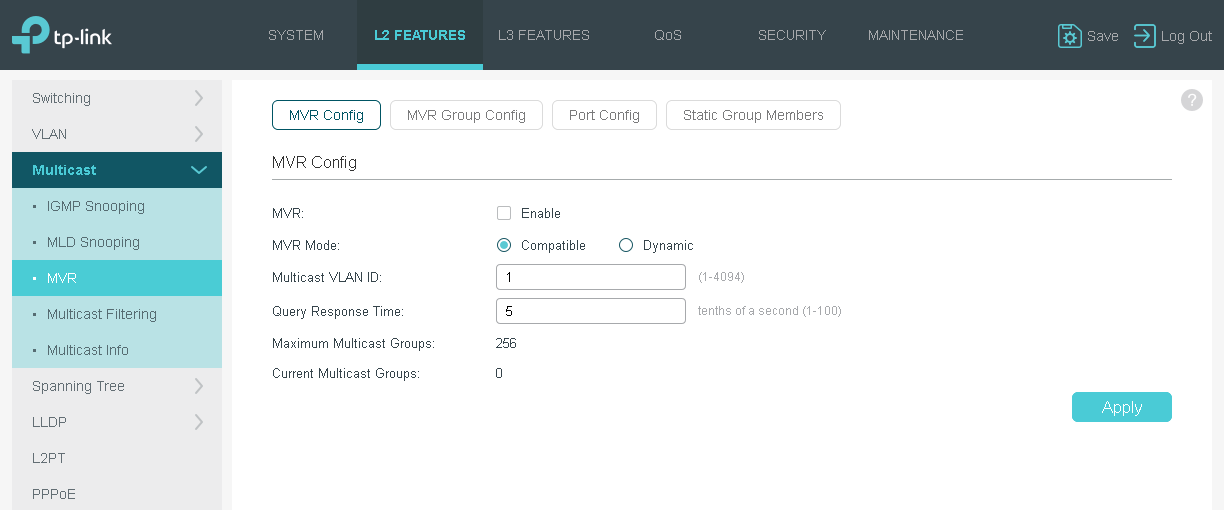This screenshot has height=510, width=1224.
Task: Open IGMP Snooping in sidebar
Action: click(x=96, y=206)
